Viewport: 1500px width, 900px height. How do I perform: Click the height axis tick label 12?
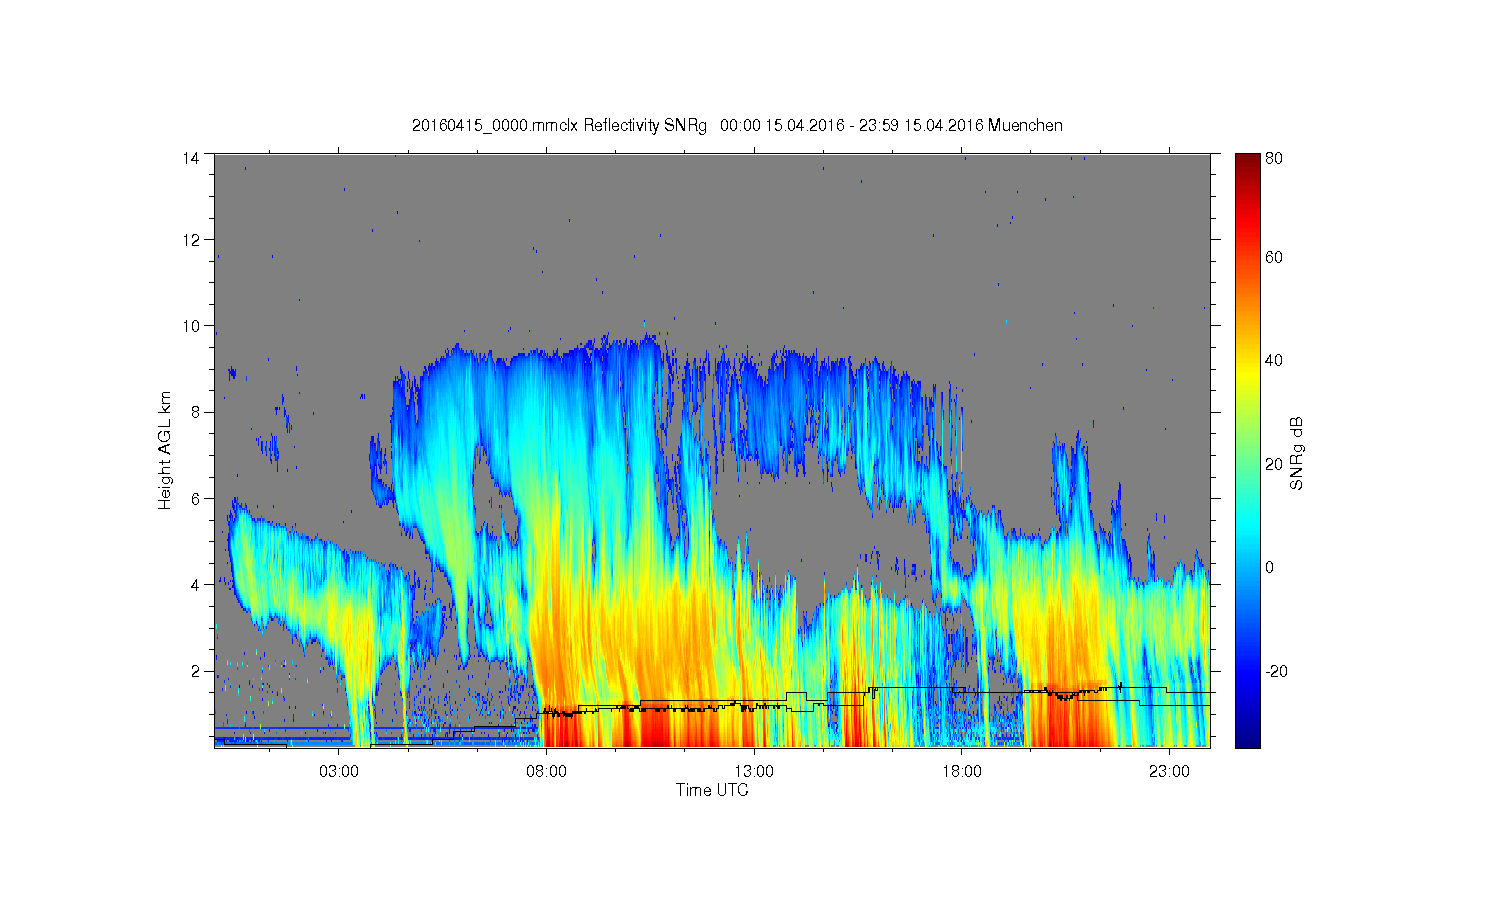pos(191,240)
